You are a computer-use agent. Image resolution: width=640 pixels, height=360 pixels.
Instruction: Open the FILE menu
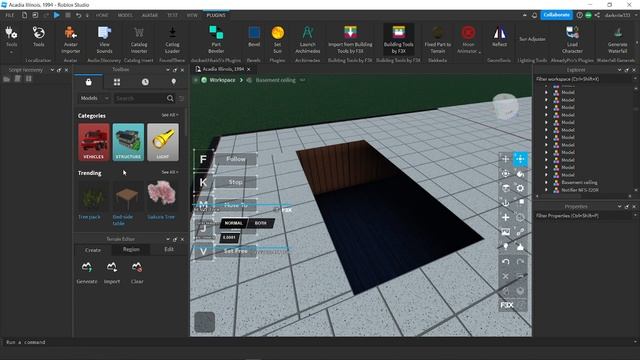pyautogui.click(x=9, y=15)
